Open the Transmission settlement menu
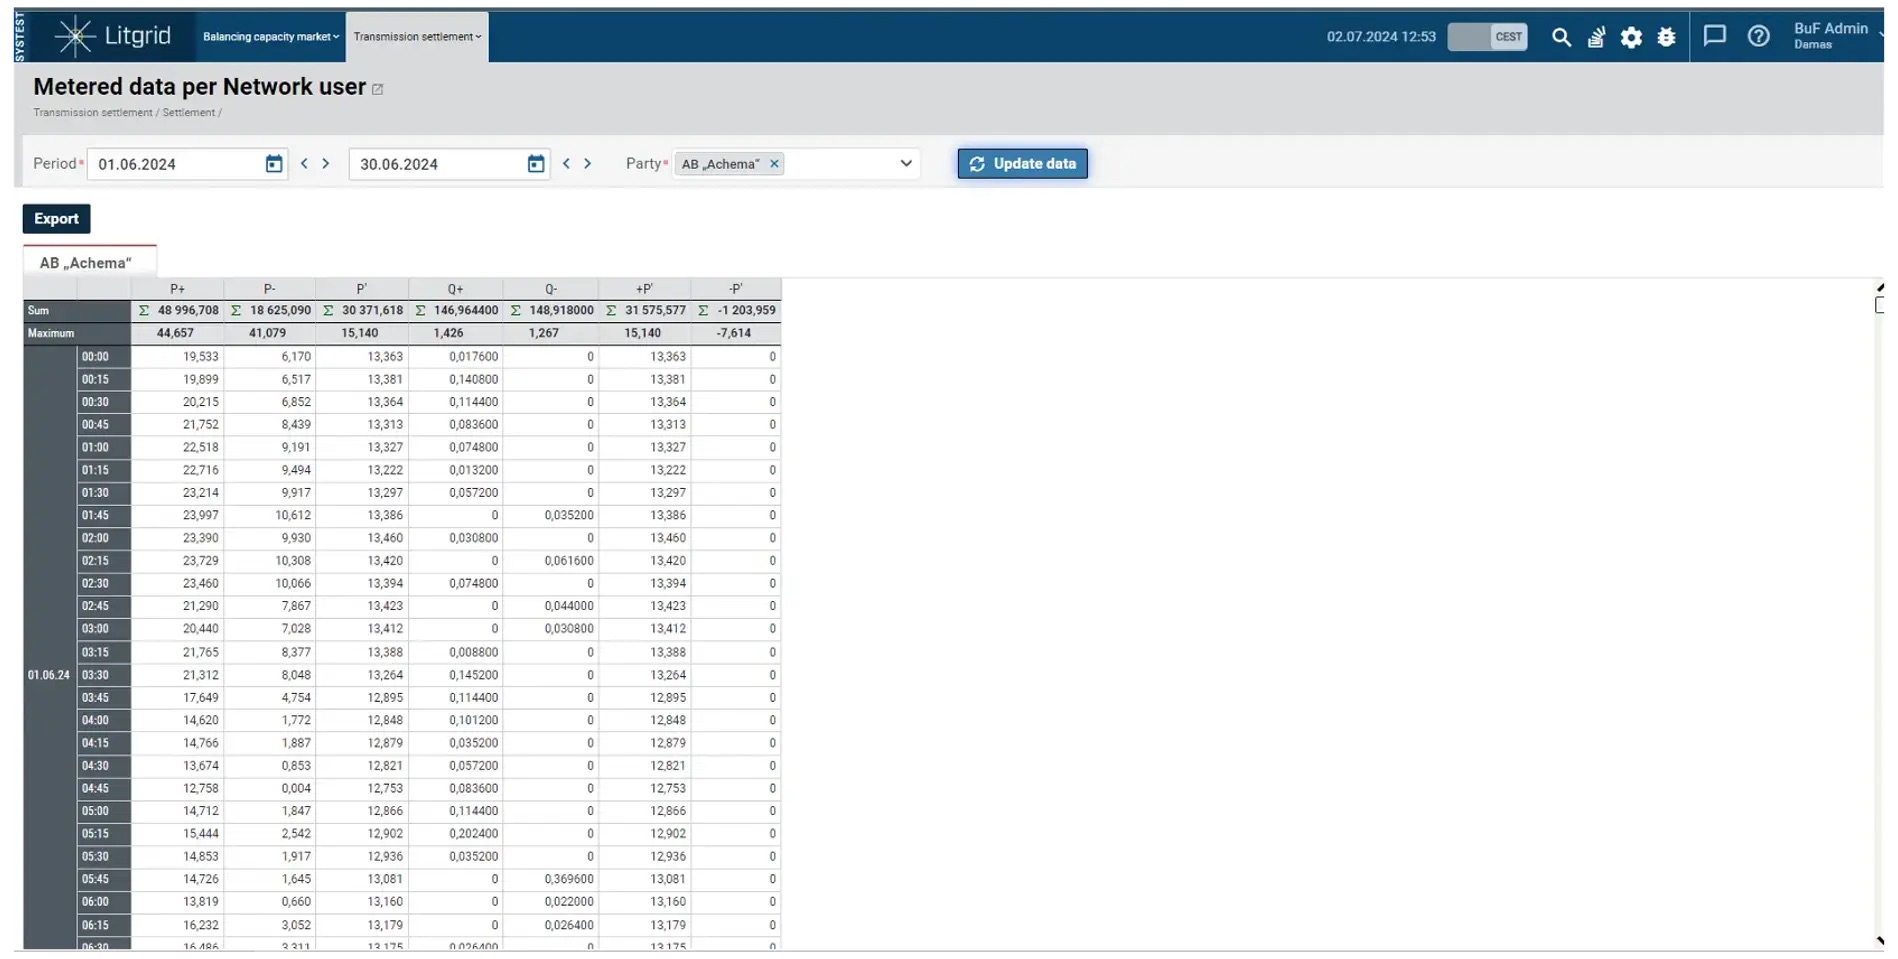This screenshot has width=1898, height=959. pos(417,37)
